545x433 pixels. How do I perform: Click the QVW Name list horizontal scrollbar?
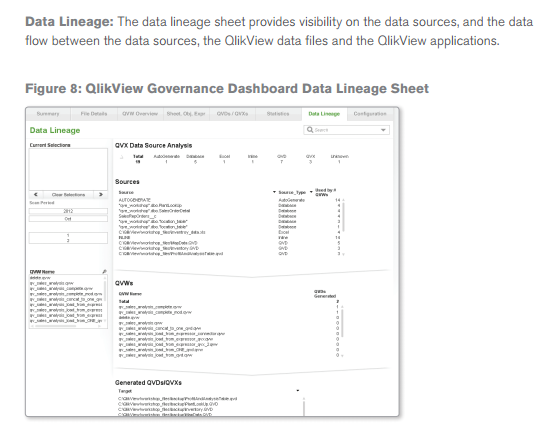click(x=68, y=326)
